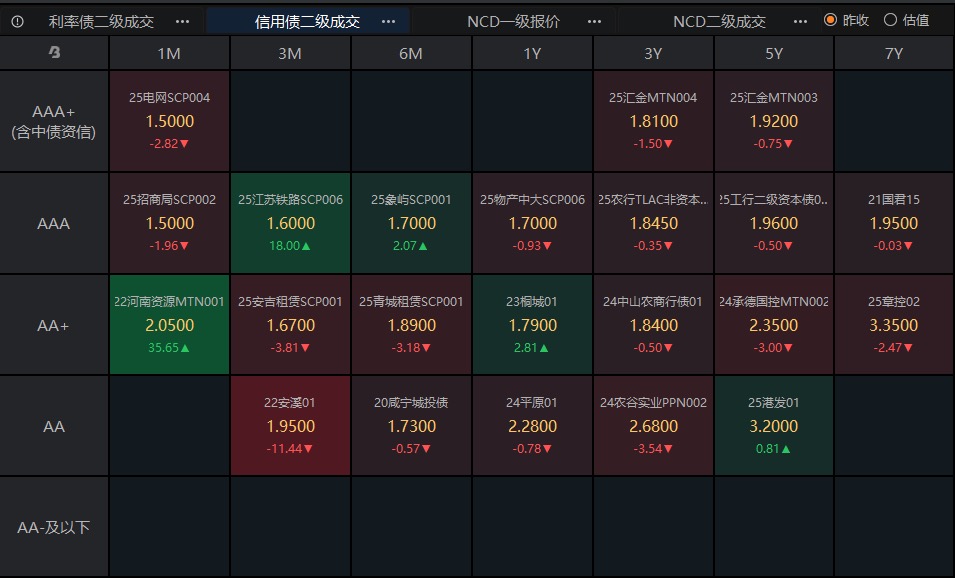
Task: Click the 5Y column header
Action: click(x=774, y=53)
